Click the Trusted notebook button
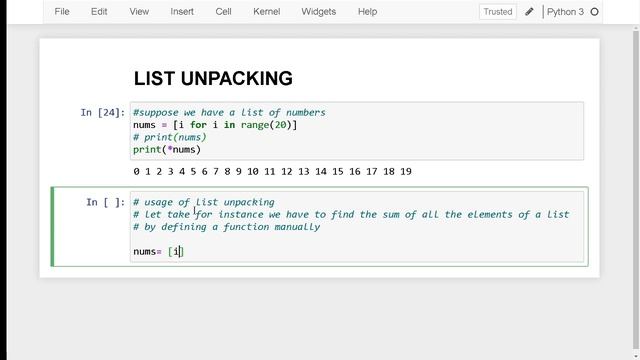Viewport: 640px width, 360px height. click(x=498, y=12)
